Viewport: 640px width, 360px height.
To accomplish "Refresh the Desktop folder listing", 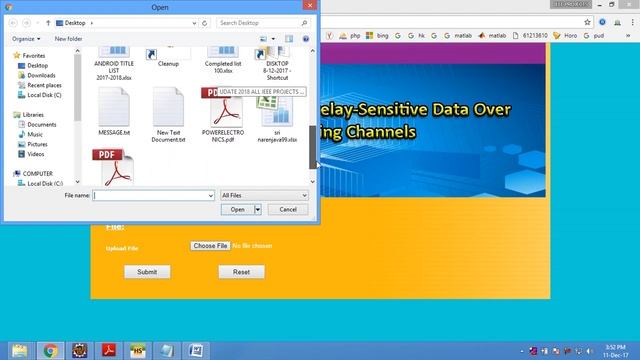I will pyautogui.click(x=205, y=23).
